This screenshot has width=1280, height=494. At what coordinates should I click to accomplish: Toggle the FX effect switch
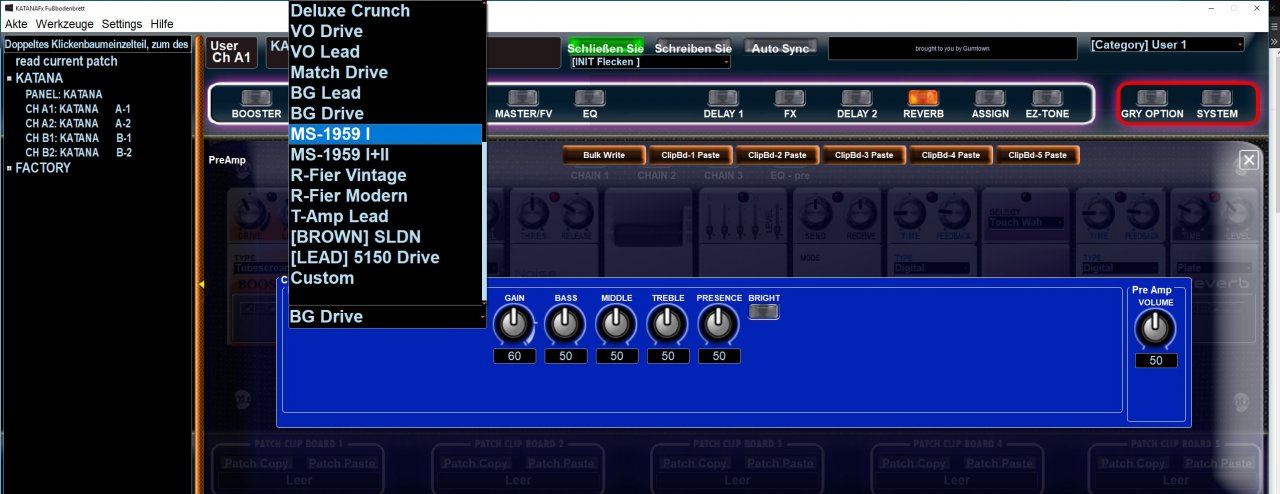pyautogui.click(x=790, y=97)
